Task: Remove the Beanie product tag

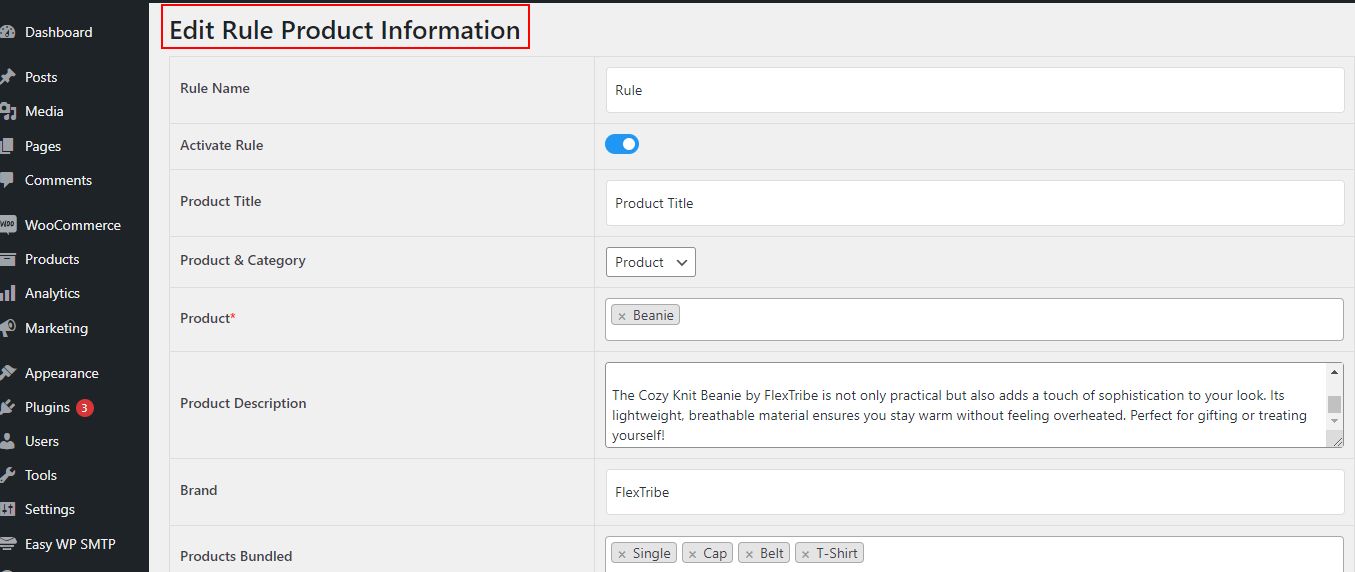Action: tap(622, 316)
